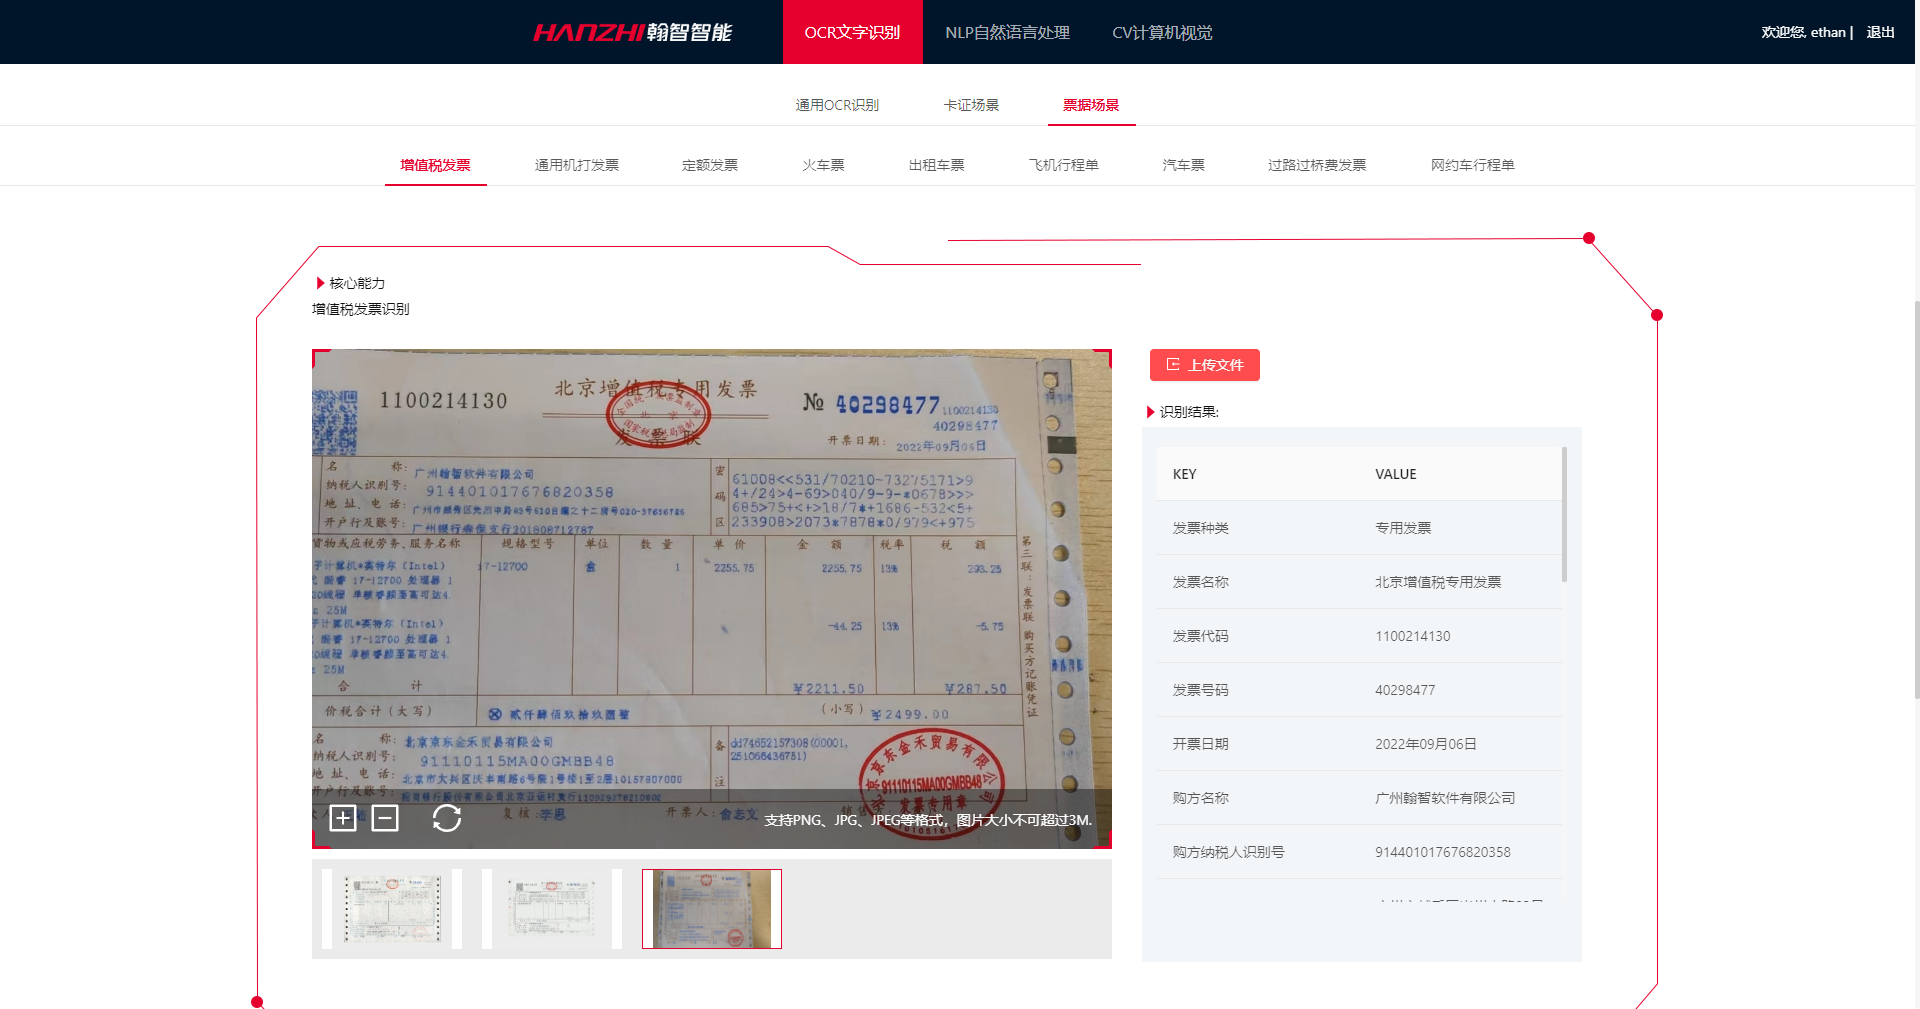The width and height of the screenshot is (1920, 1009).
Task: Click the 发票号码 row key
Action: pos(1201,690)
